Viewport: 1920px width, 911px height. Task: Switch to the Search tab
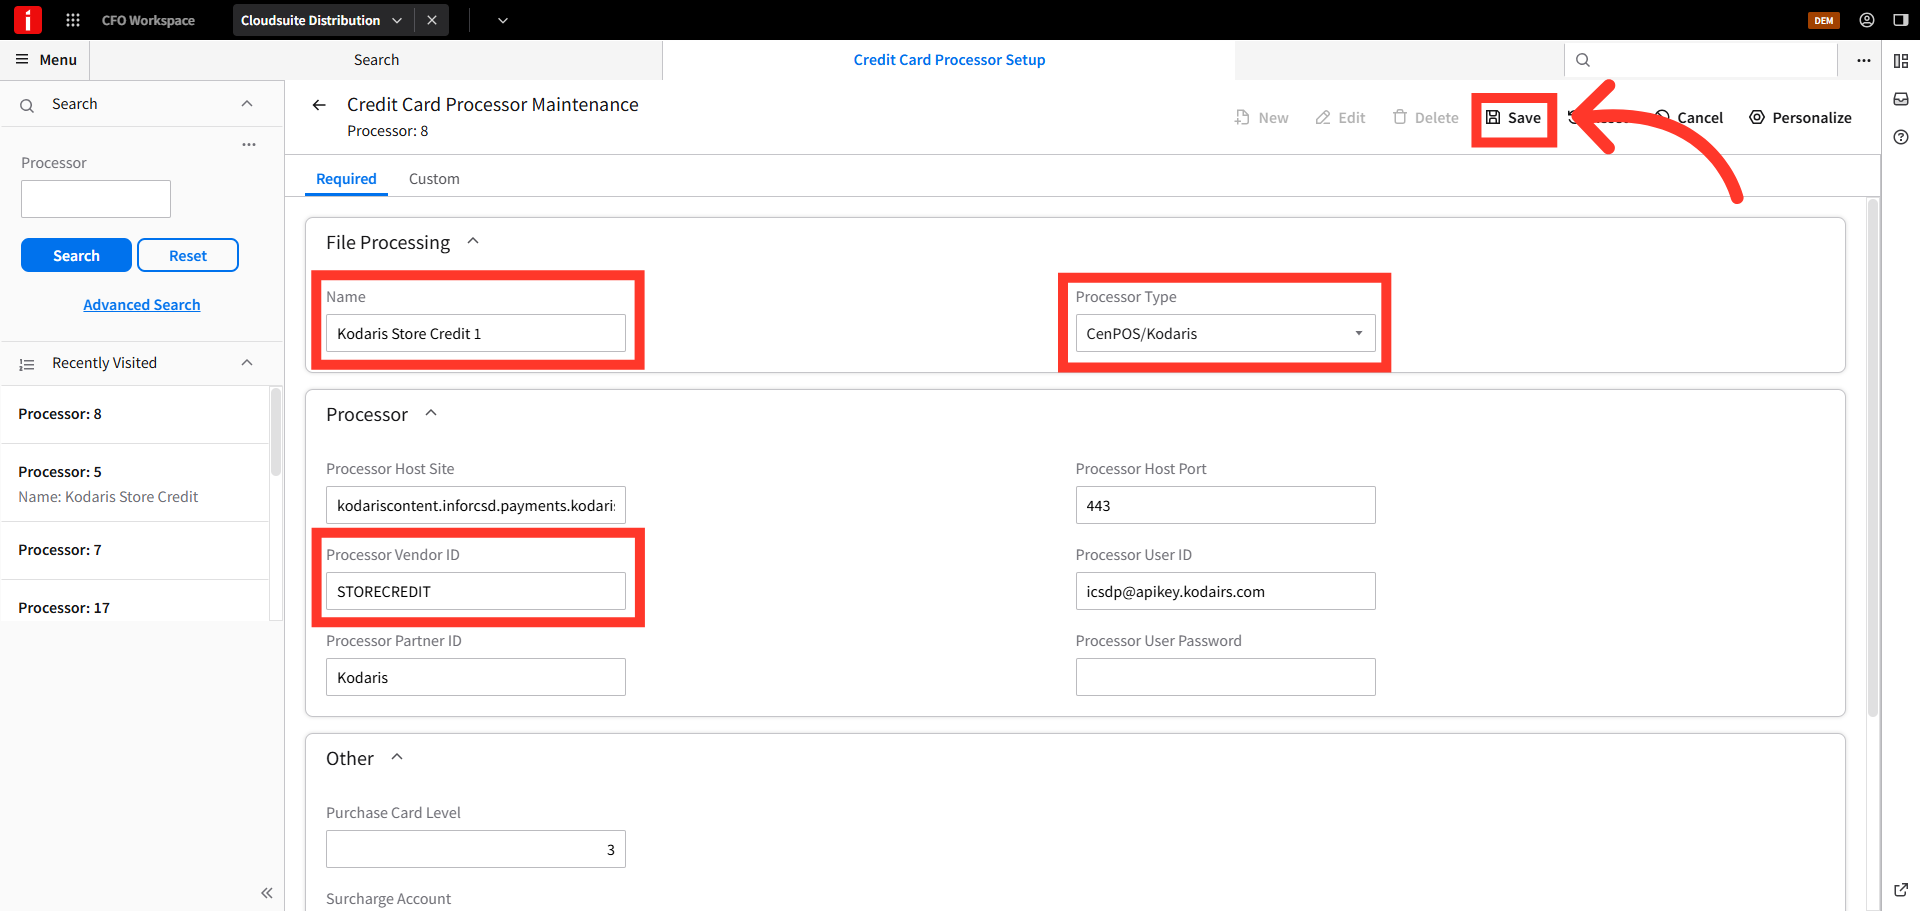376,60
